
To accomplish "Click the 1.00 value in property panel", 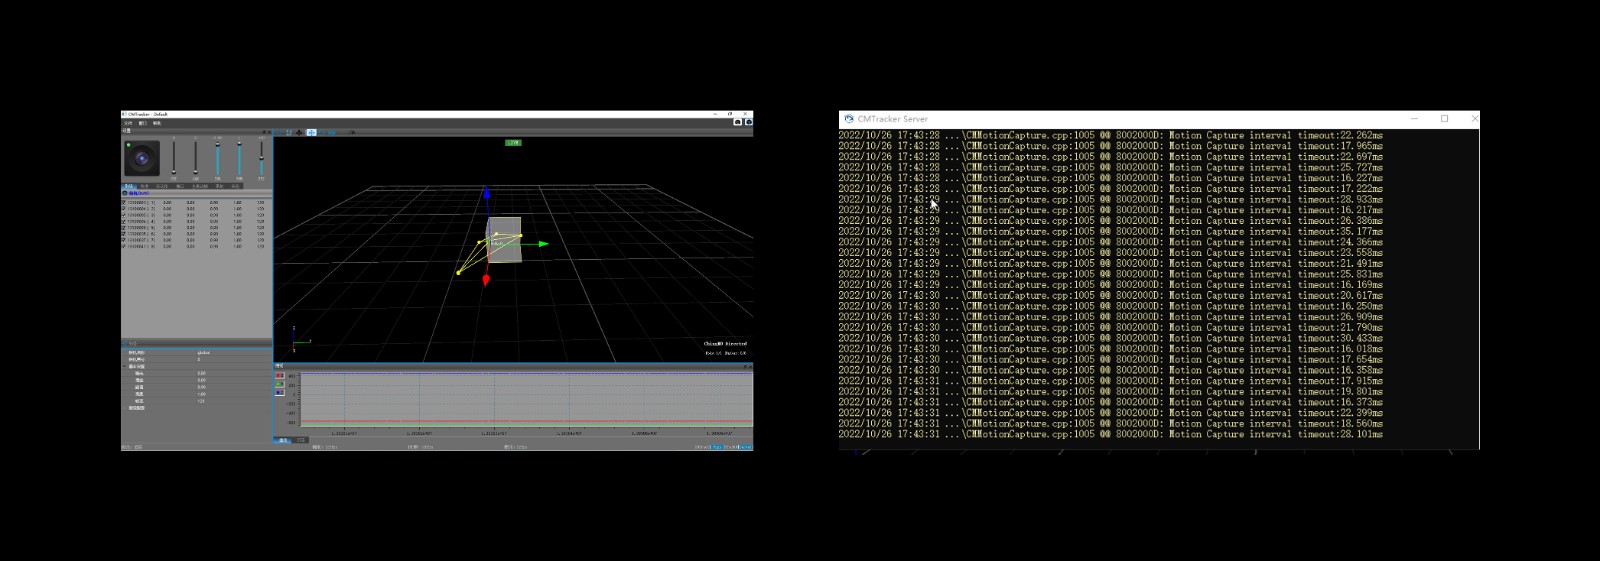I will 202,394.
